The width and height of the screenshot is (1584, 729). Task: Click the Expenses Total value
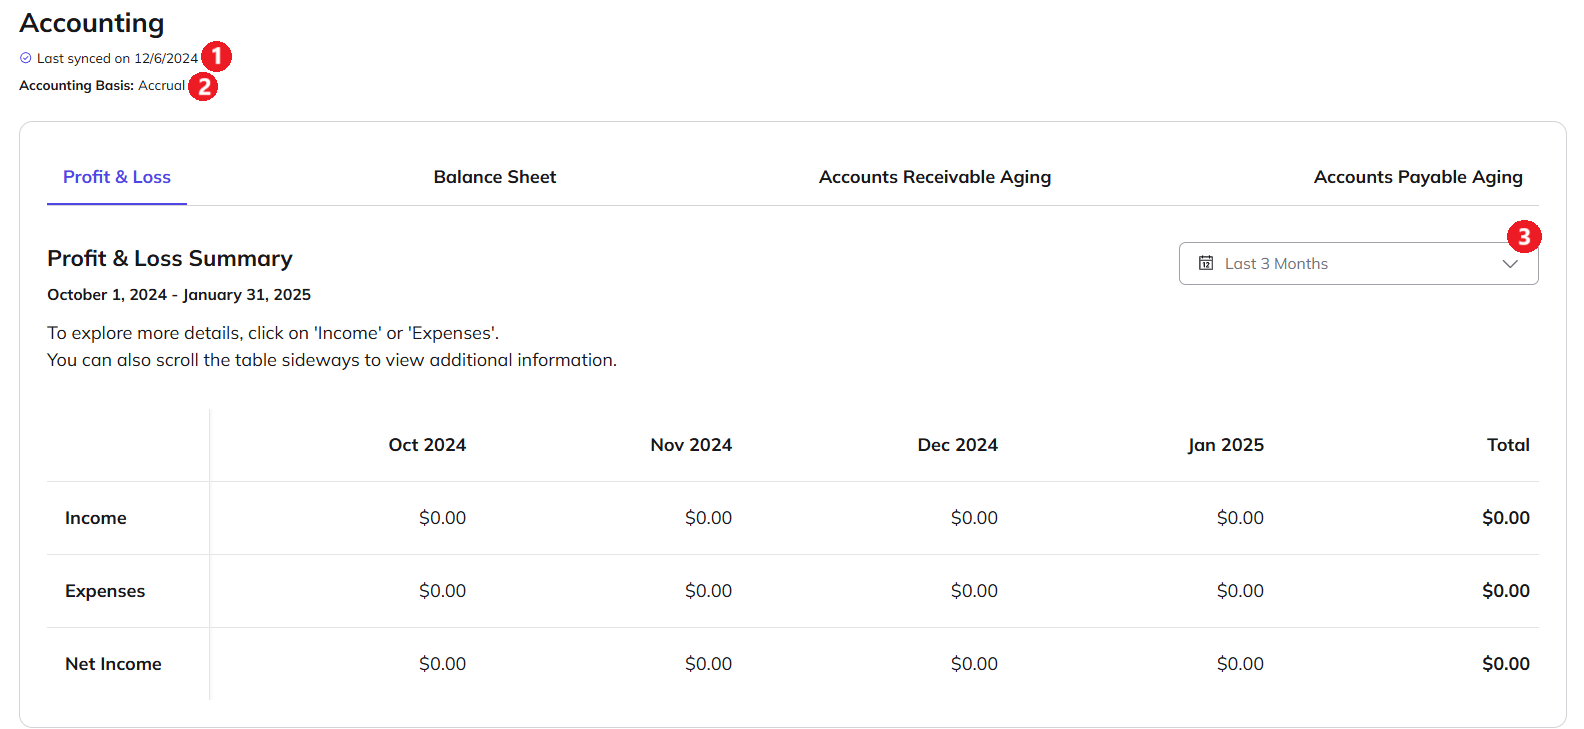click(x=1506, y=591)
